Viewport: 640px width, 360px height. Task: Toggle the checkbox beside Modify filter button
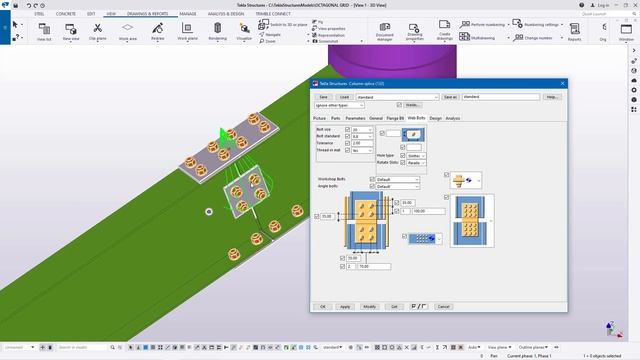[399, 105]
